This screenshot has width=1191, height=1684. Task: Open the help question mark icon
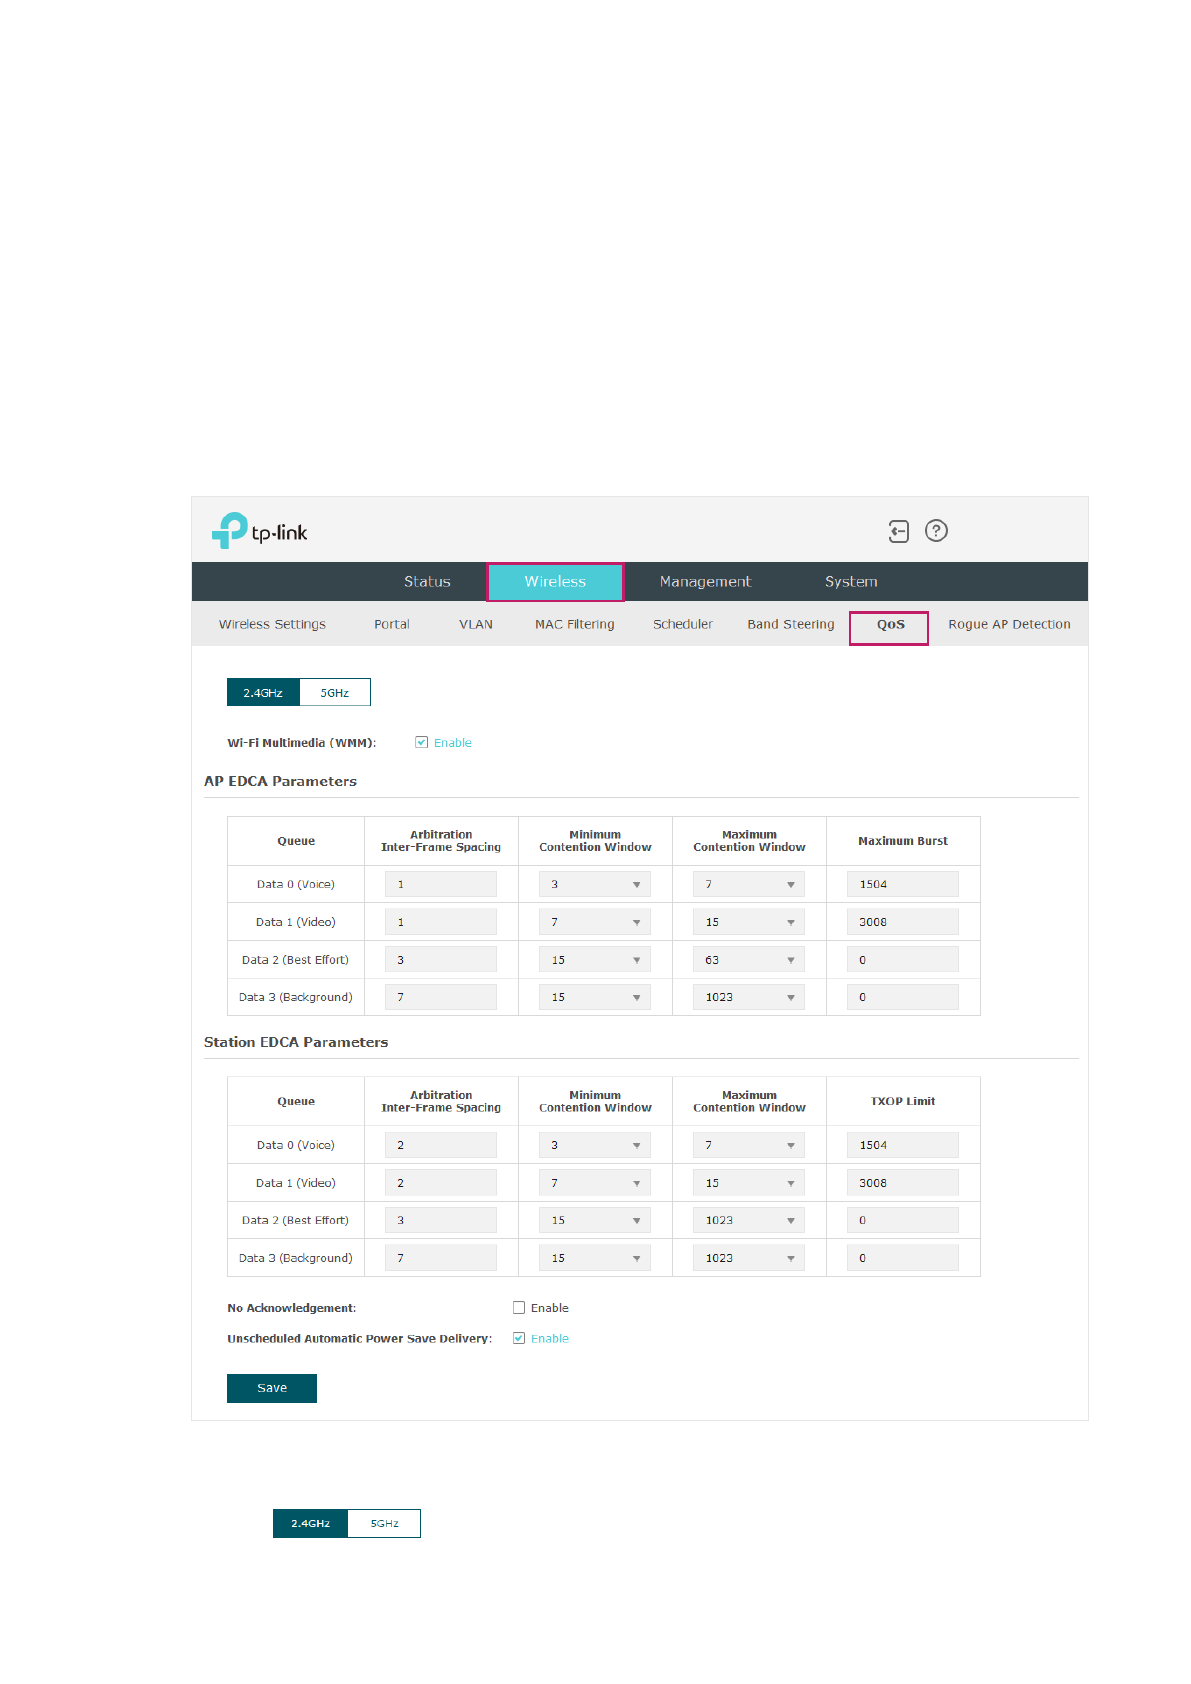coord(936,531)
